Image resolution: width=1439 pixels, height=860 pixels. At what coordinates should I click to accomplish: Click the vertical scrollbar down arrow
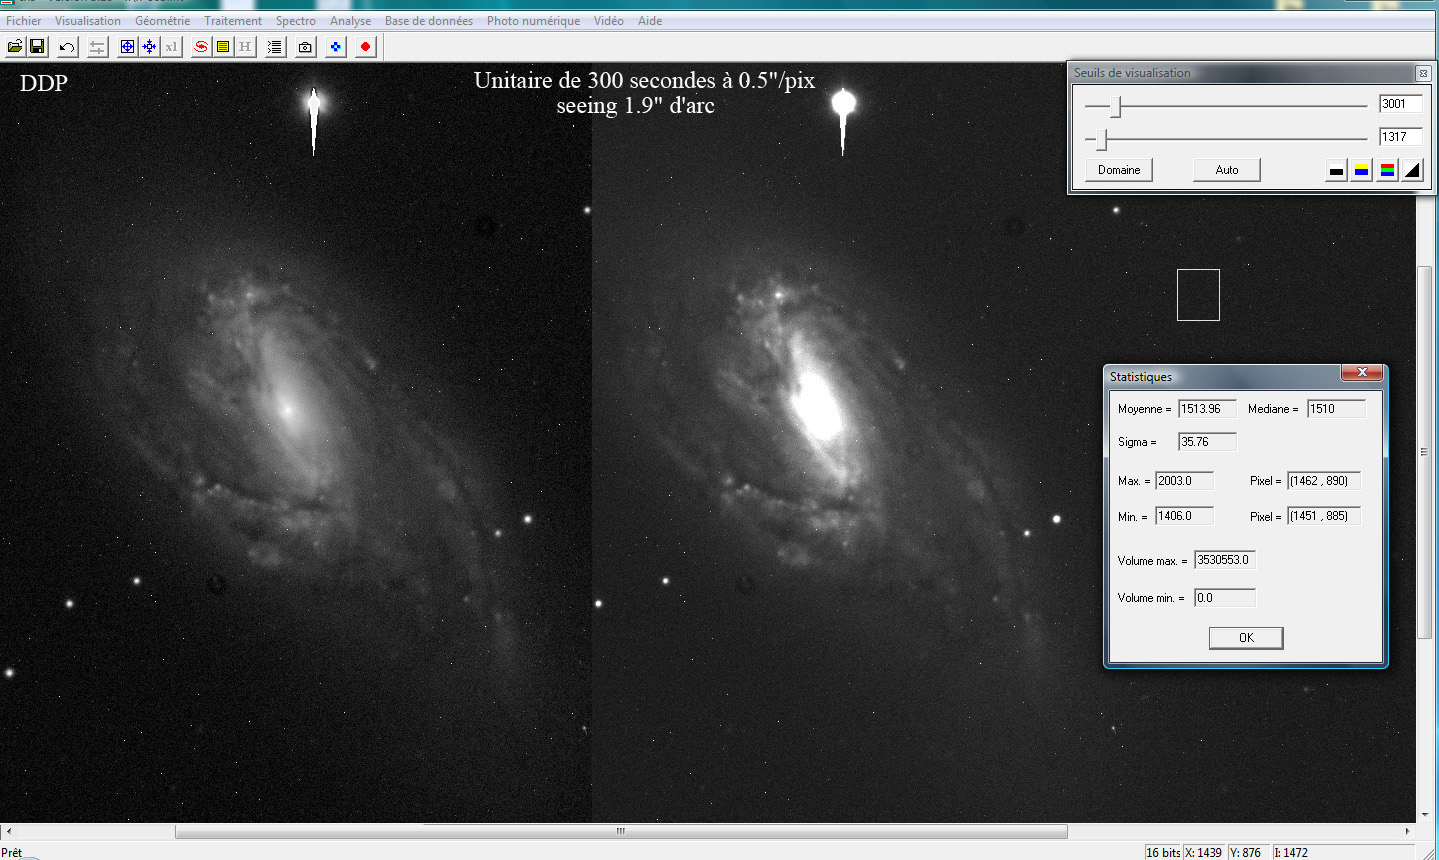pyautogui.click(x=1425, y=816)
